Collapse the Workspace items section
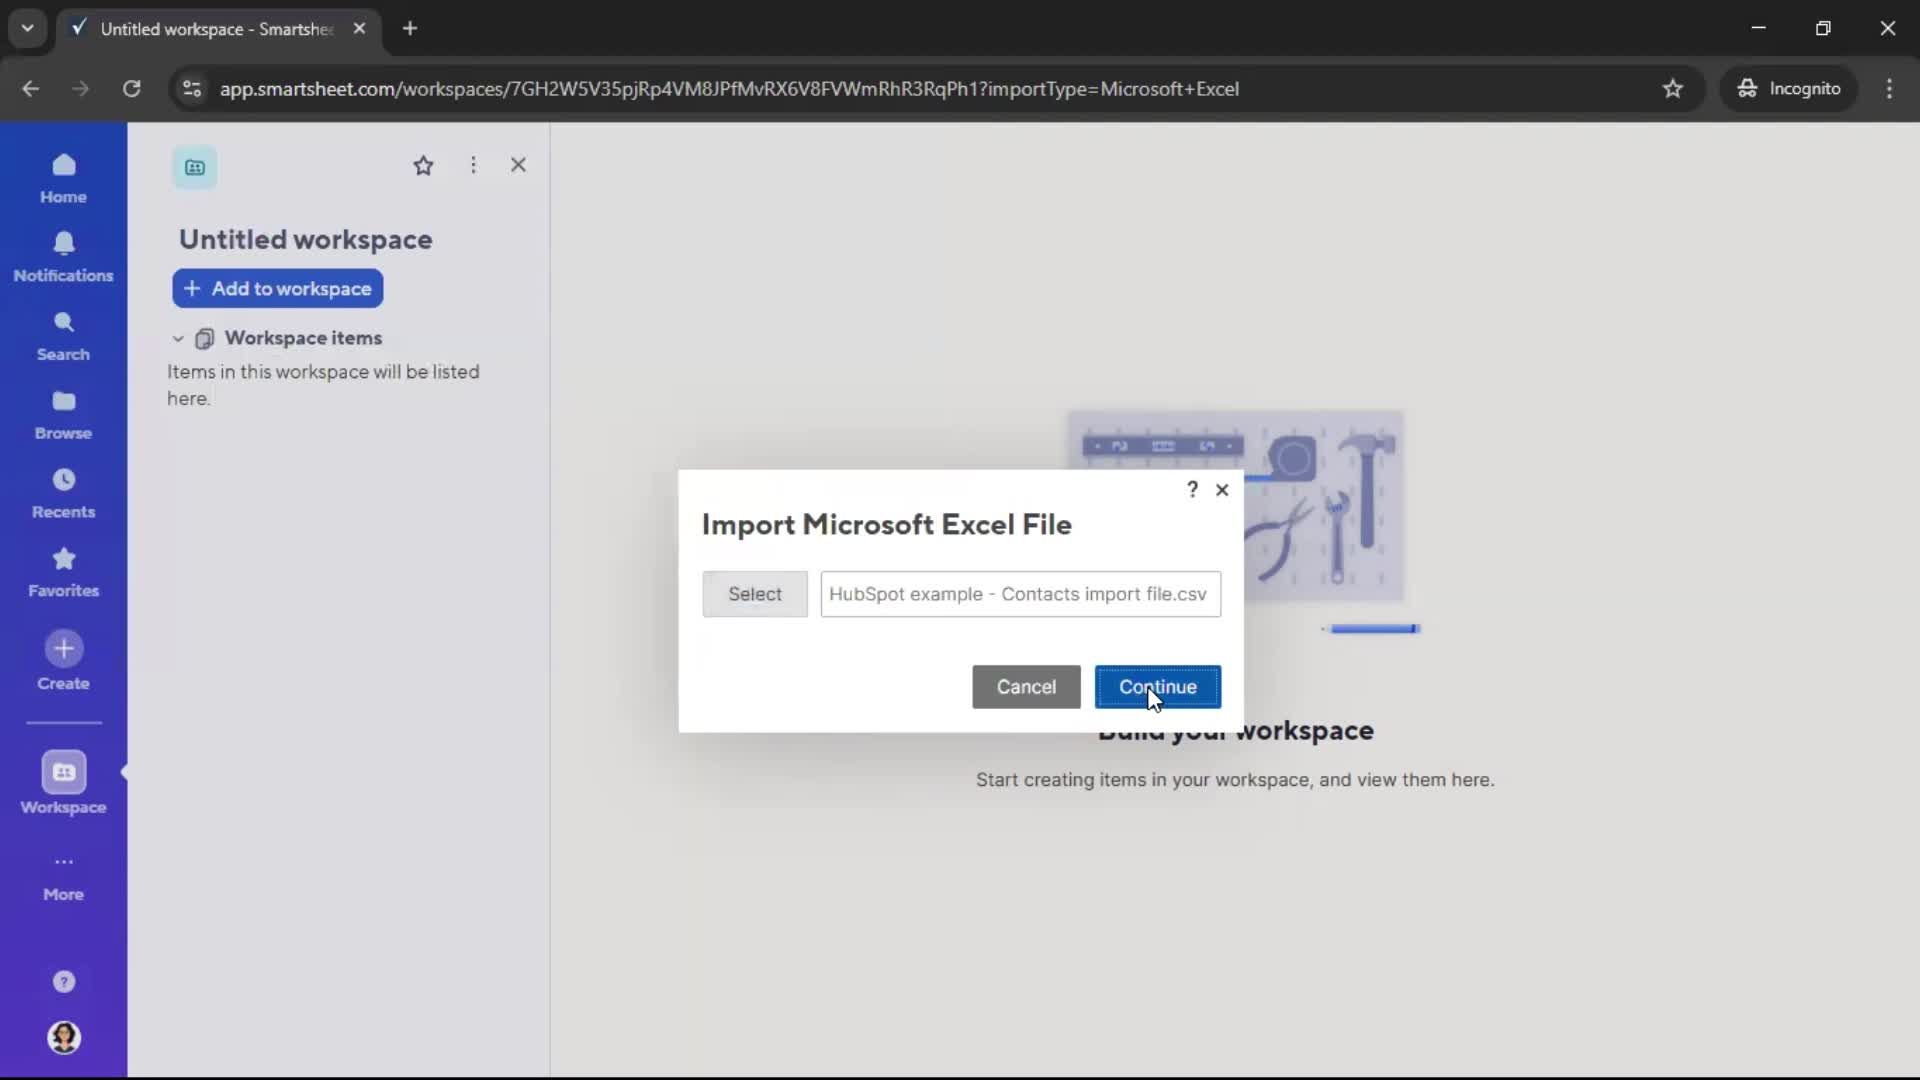Image resolution: width=1920 pixels, height=1080 pixels. pos(177,339)
